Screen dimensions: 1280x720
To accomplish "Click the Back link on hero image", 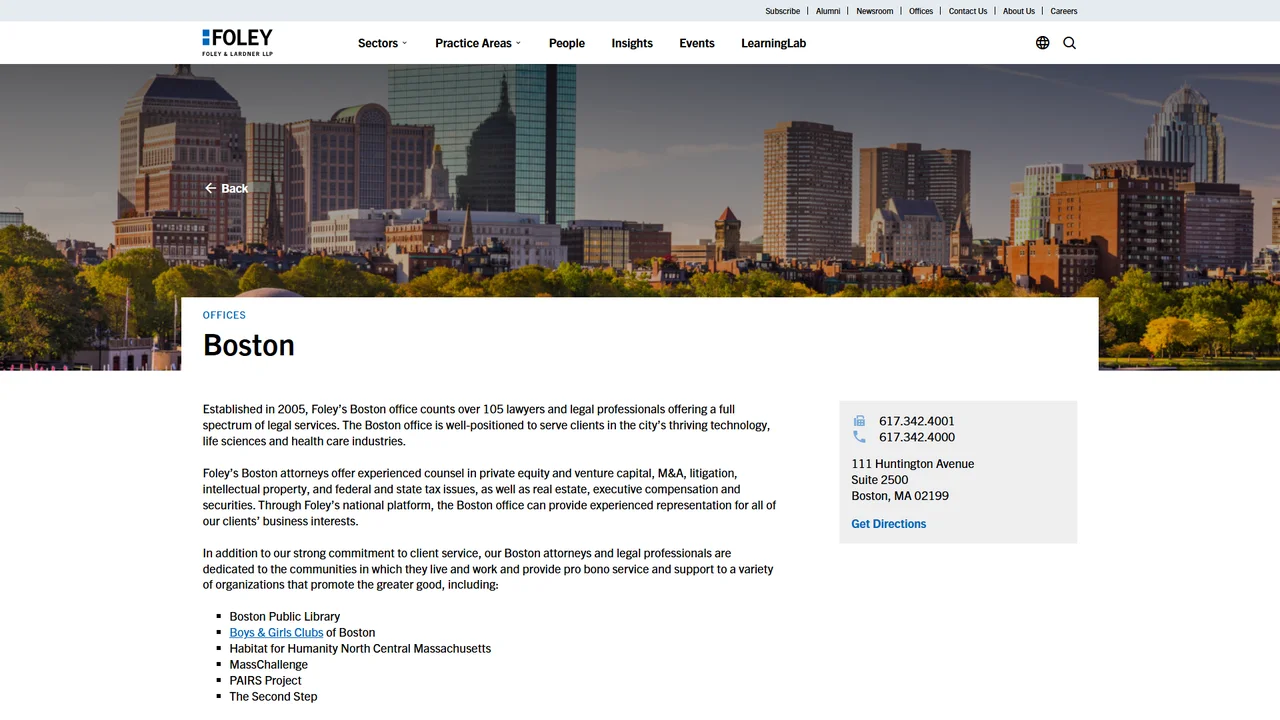I will click(x=226, y=188).
